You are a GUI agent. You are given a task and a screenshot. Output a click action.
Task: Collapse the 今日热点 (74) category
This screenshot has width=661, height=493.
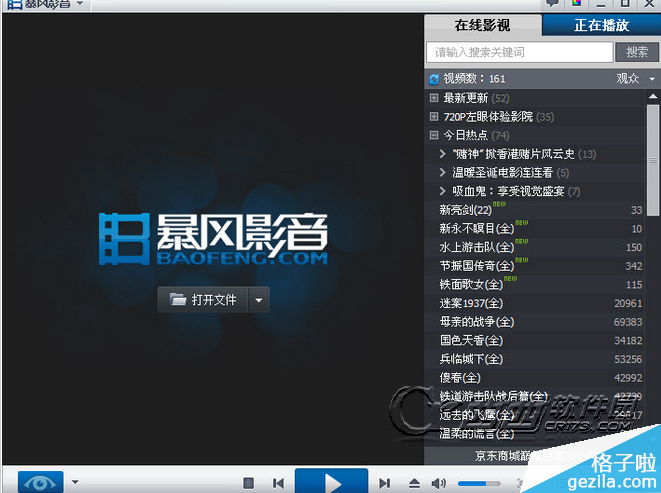click(434, 135)
